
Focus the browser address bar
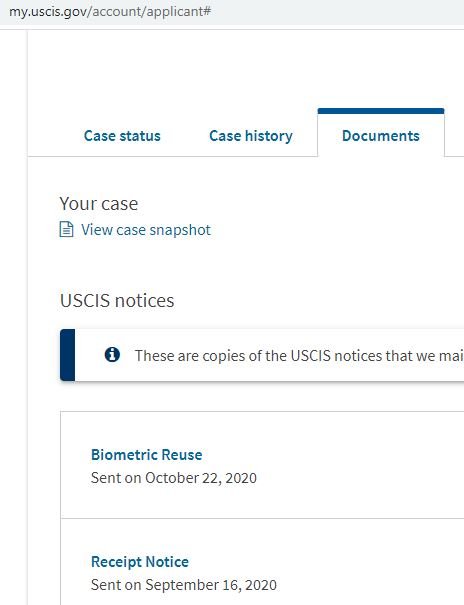point(232,12)
